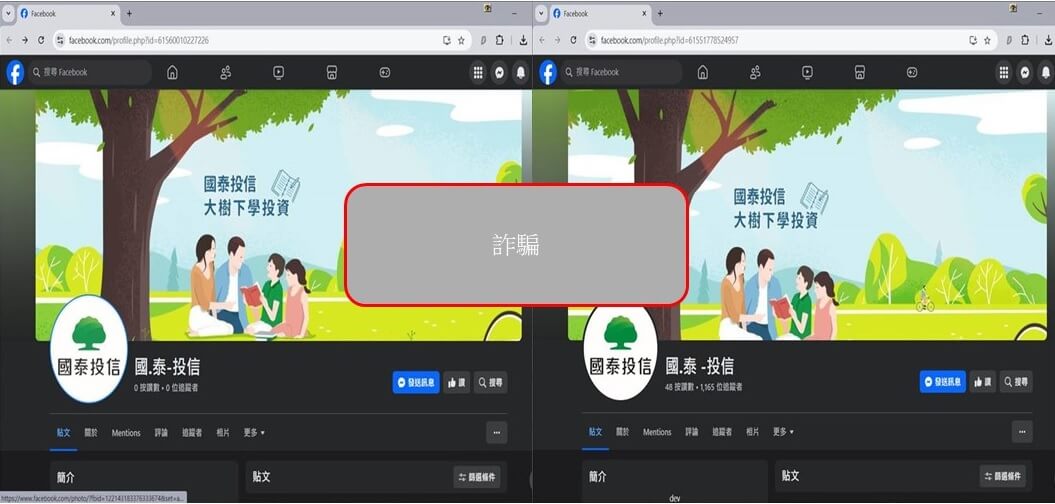The height and width of the screenshot is (504, 1055).
Task: Open new tab plus in right browser
Action: click(x=660, y=13)
